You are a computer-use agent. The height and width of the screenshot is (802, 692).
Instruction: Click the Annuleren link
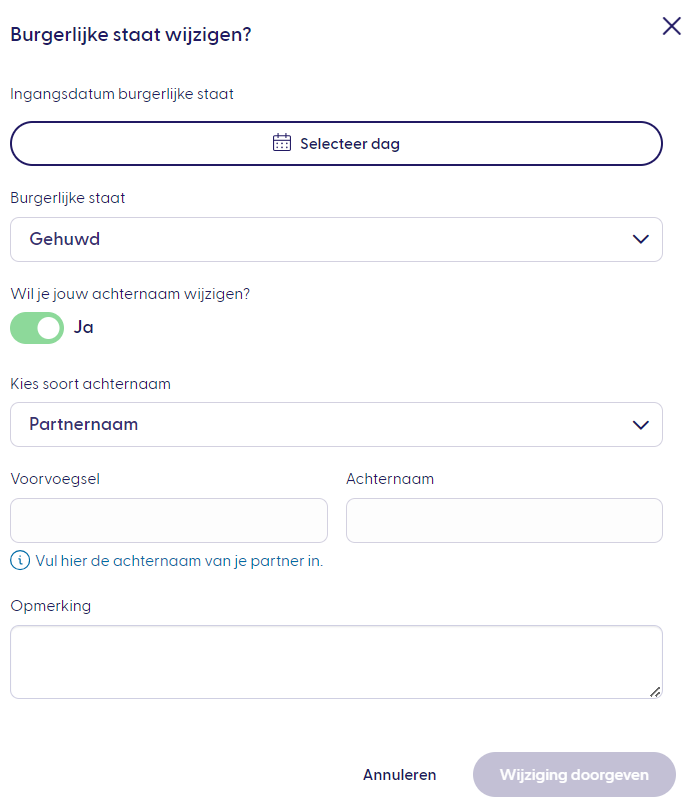point(399,775)
